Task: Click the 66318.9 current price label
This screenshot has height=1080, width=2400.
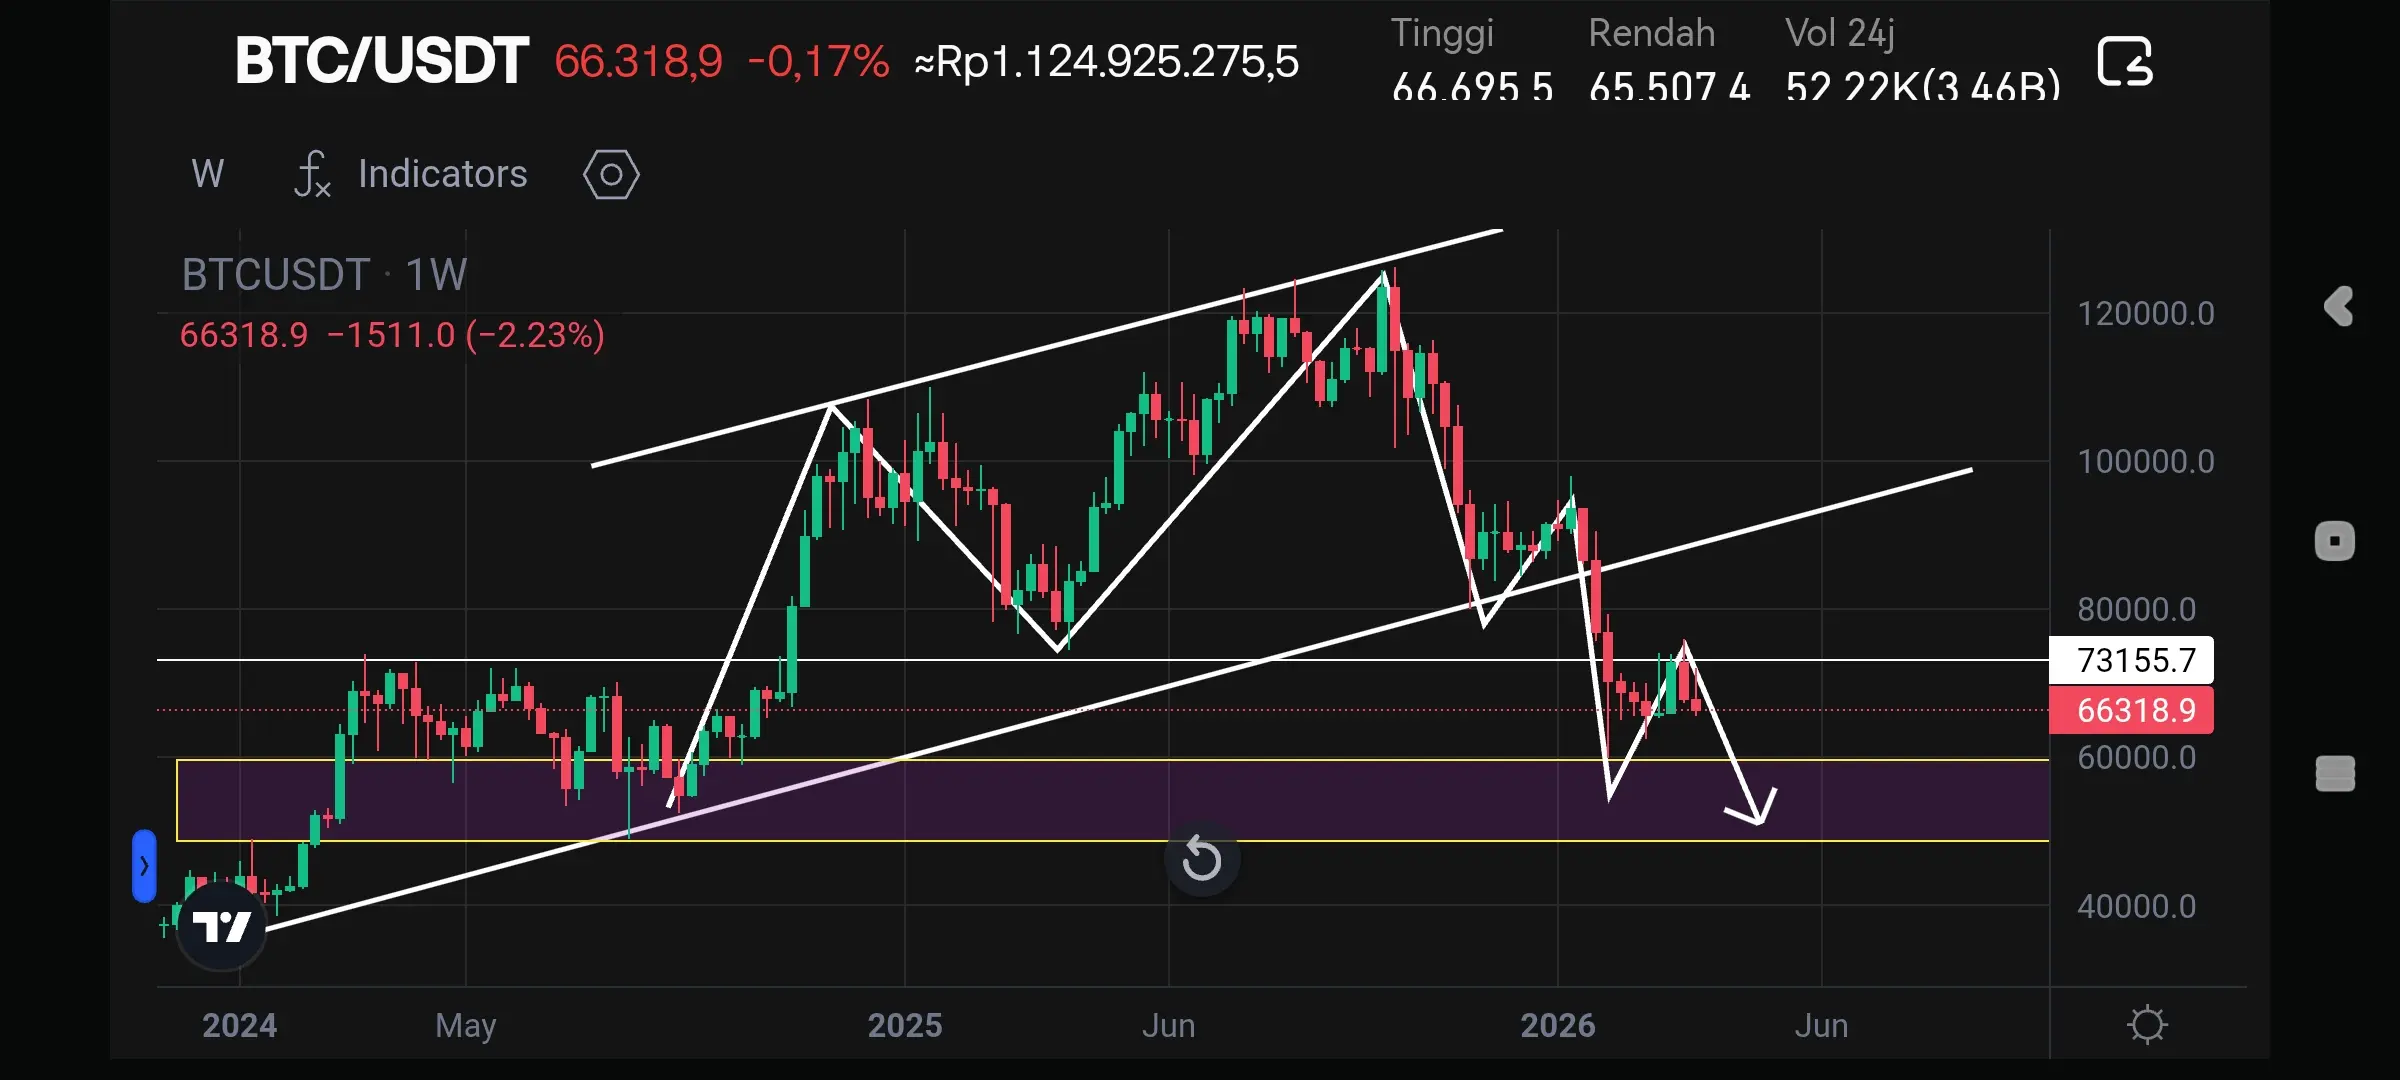Action: point(2131,710)
